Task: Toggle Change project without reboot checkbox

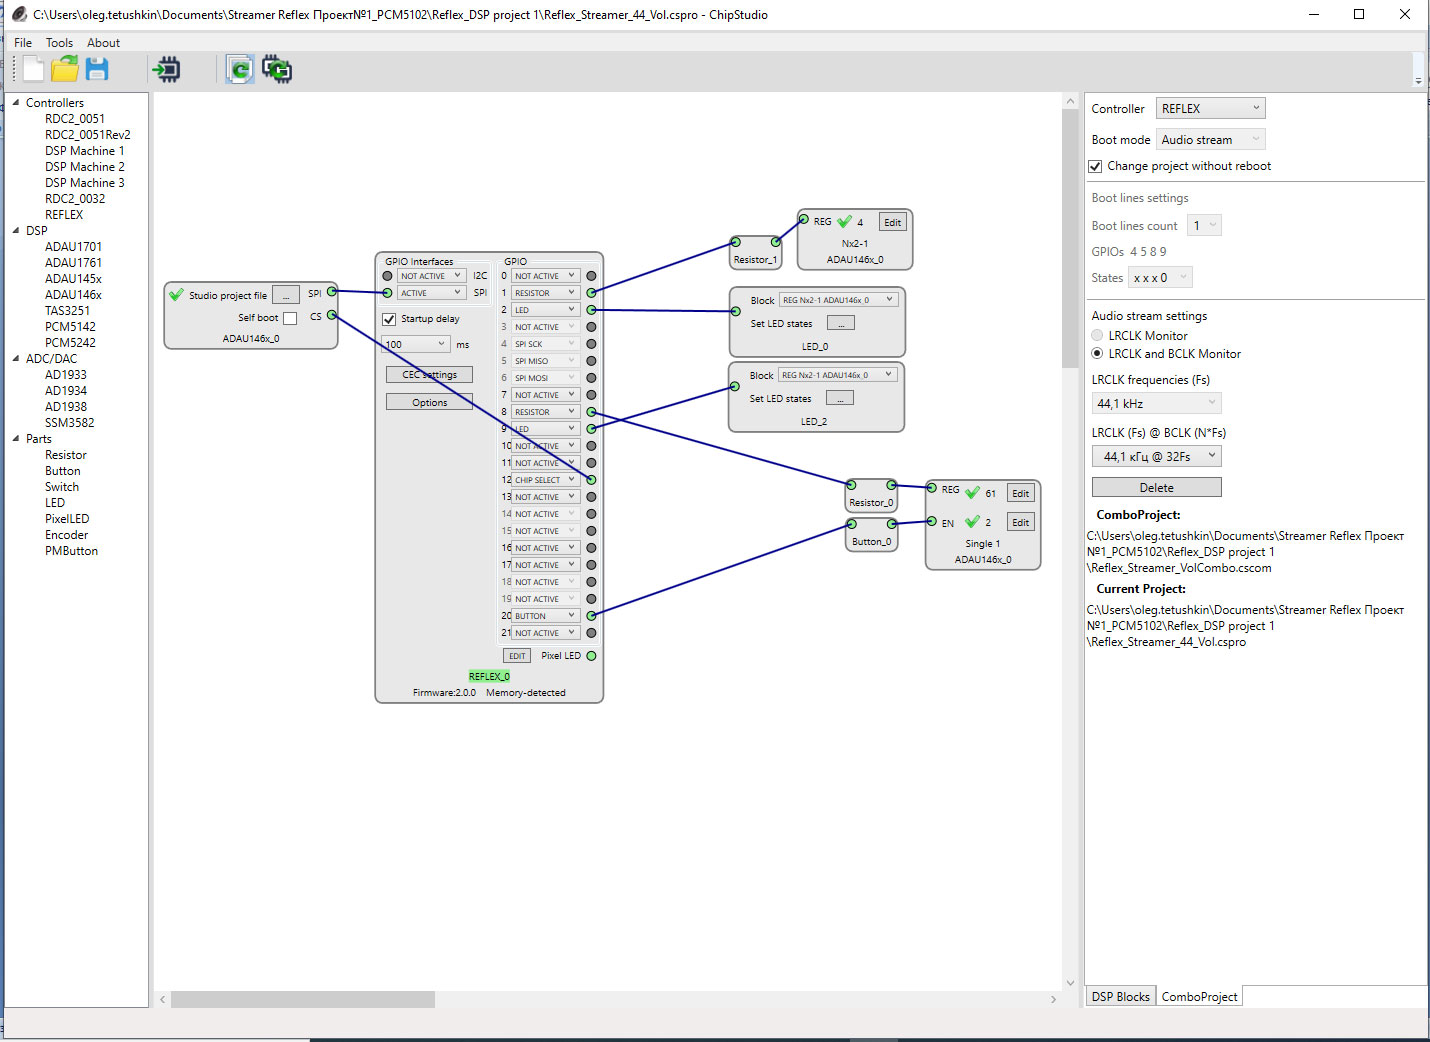Action: (x=1095, y=166)
